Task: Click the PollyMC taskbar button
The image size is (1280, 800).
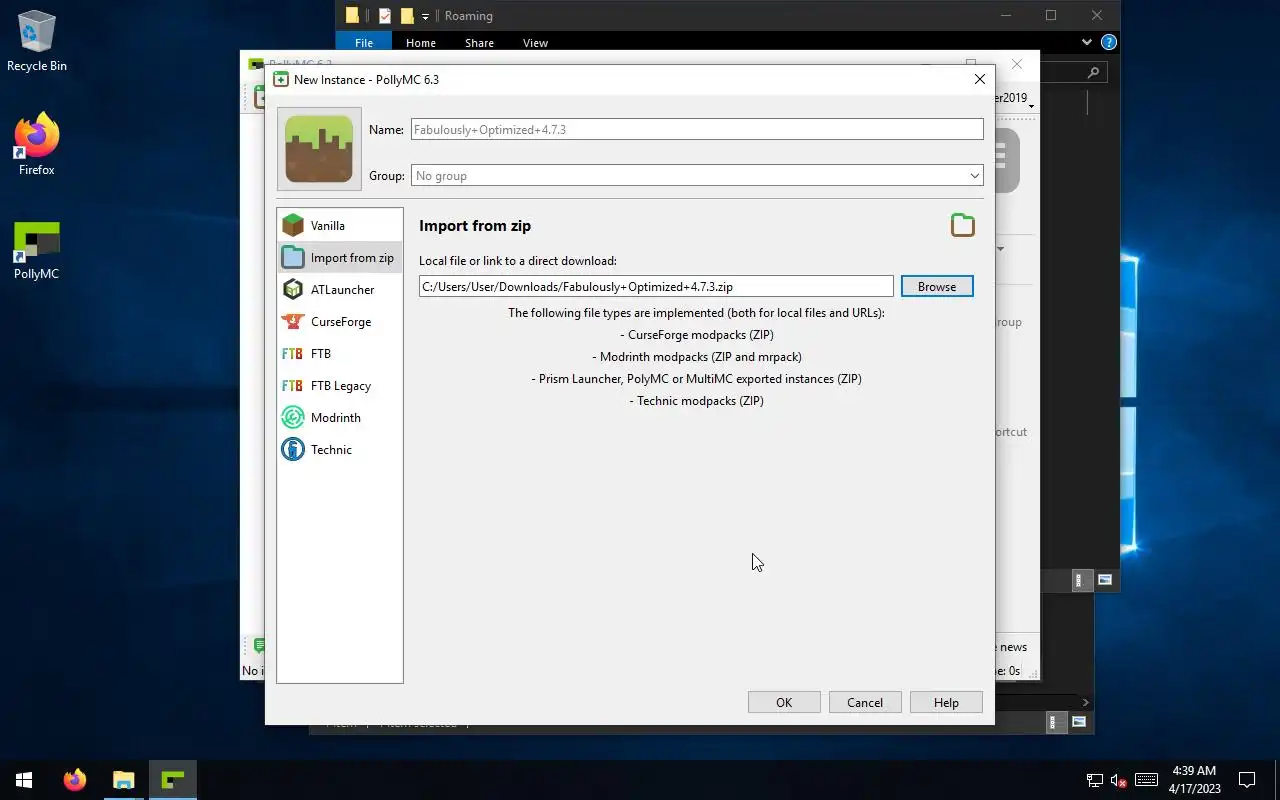Action: (173, 780)
